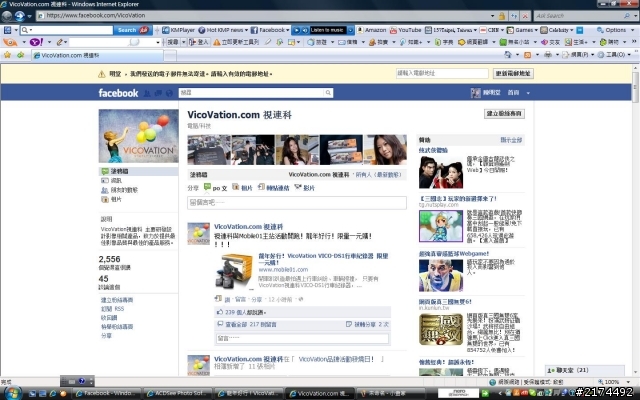Click the email address field in the warning bar

(x=442, y=73)
